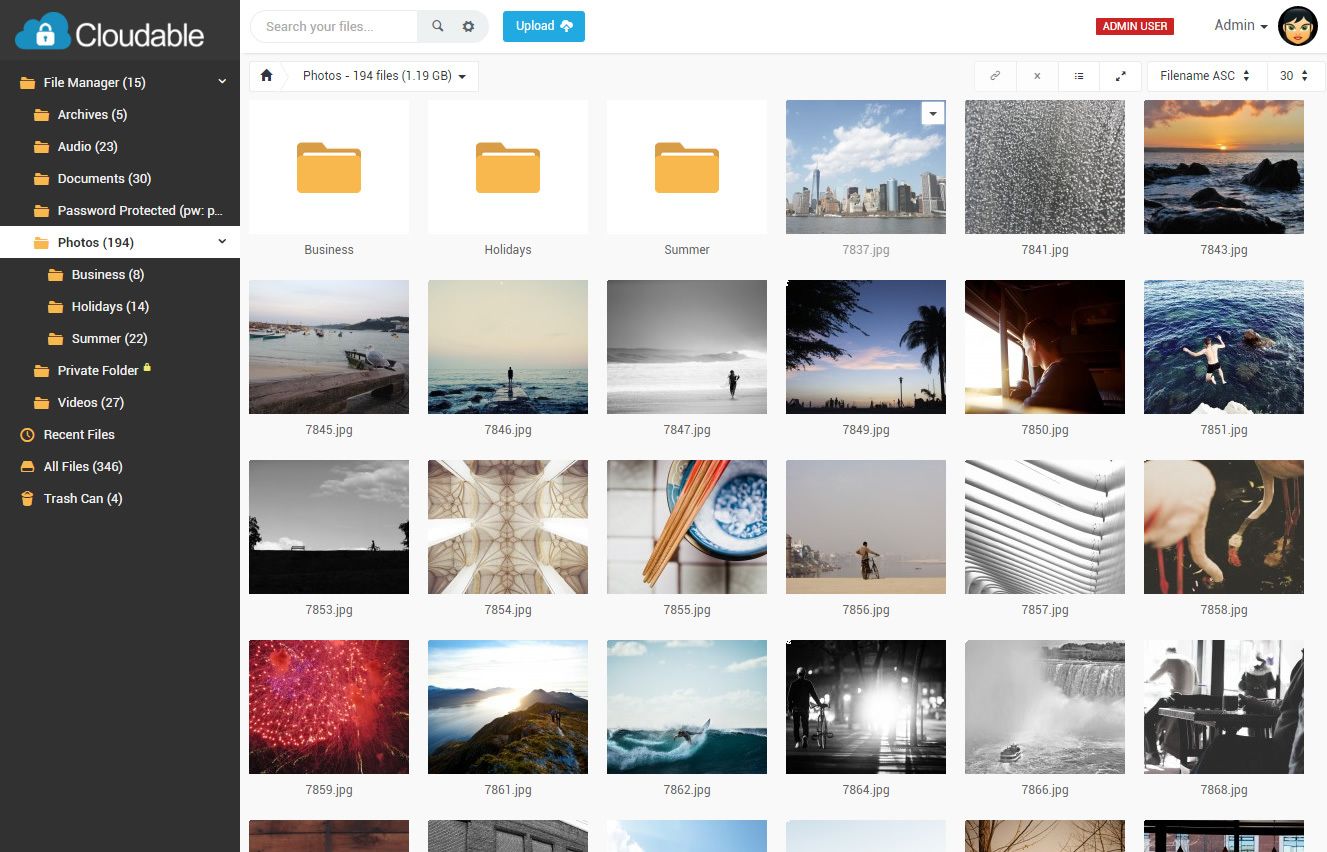This screenshot has height=852, width=1327.
Task: Copy a shareable link using the link icon
Action: [x=995, y=75]
